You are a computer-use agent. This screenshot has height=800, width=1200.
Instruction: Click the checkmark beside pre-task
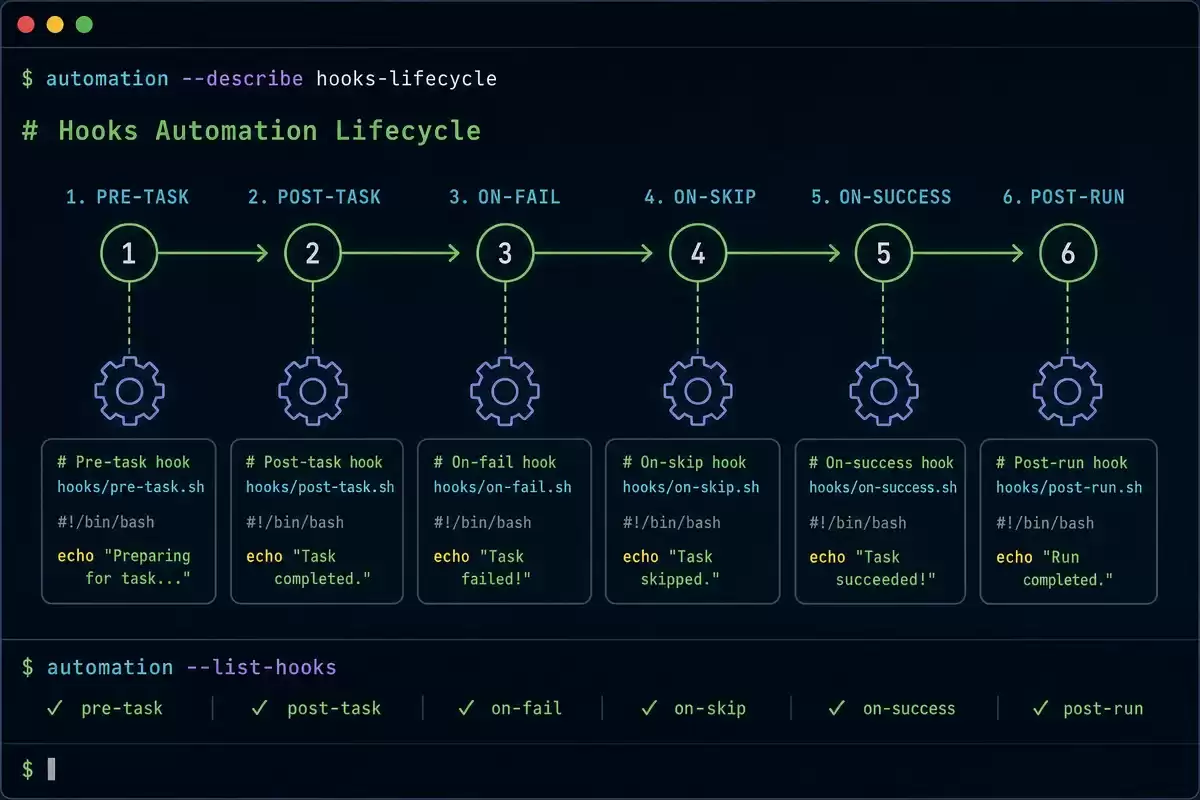pyautogui.click(x=54, y=708)
